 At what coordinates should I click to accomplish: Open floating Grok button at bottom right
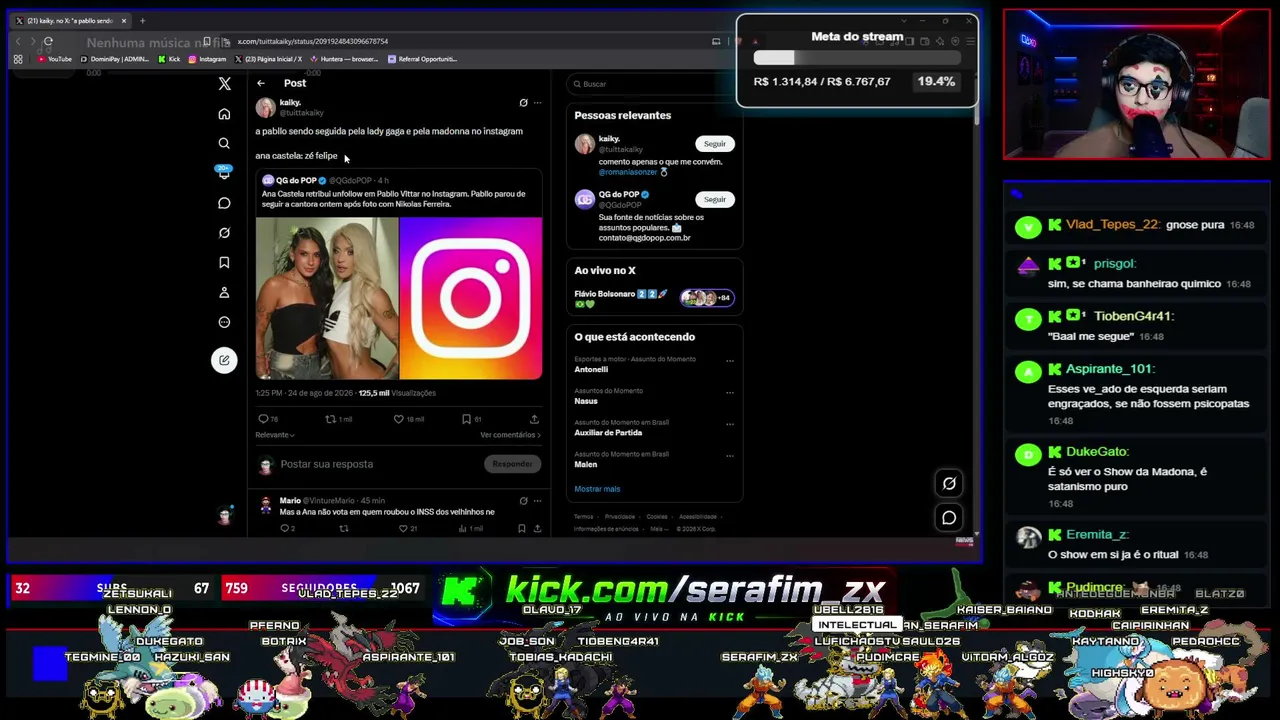point(949,484)
